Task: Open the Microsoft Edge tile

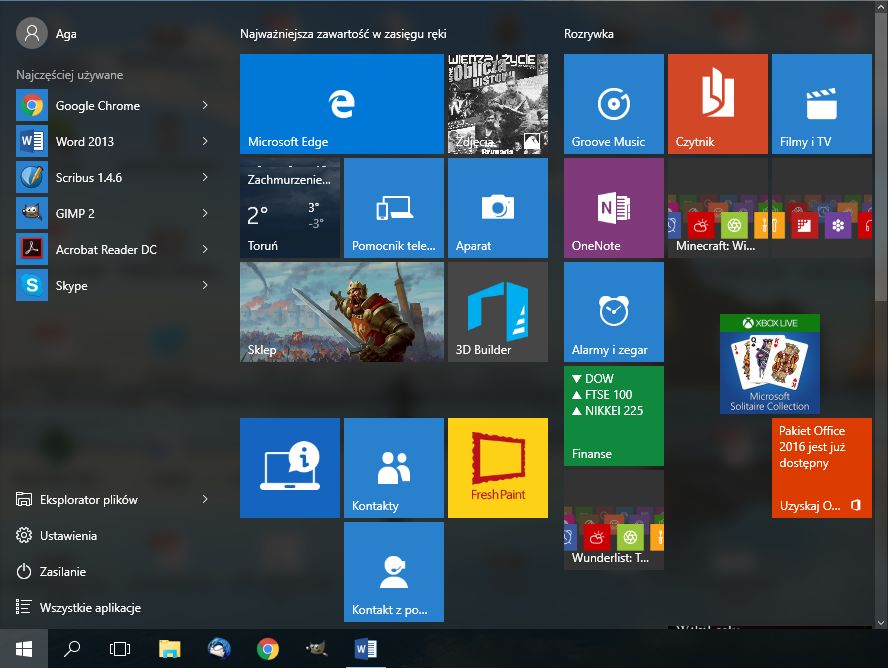Action: tap(341, 103)
